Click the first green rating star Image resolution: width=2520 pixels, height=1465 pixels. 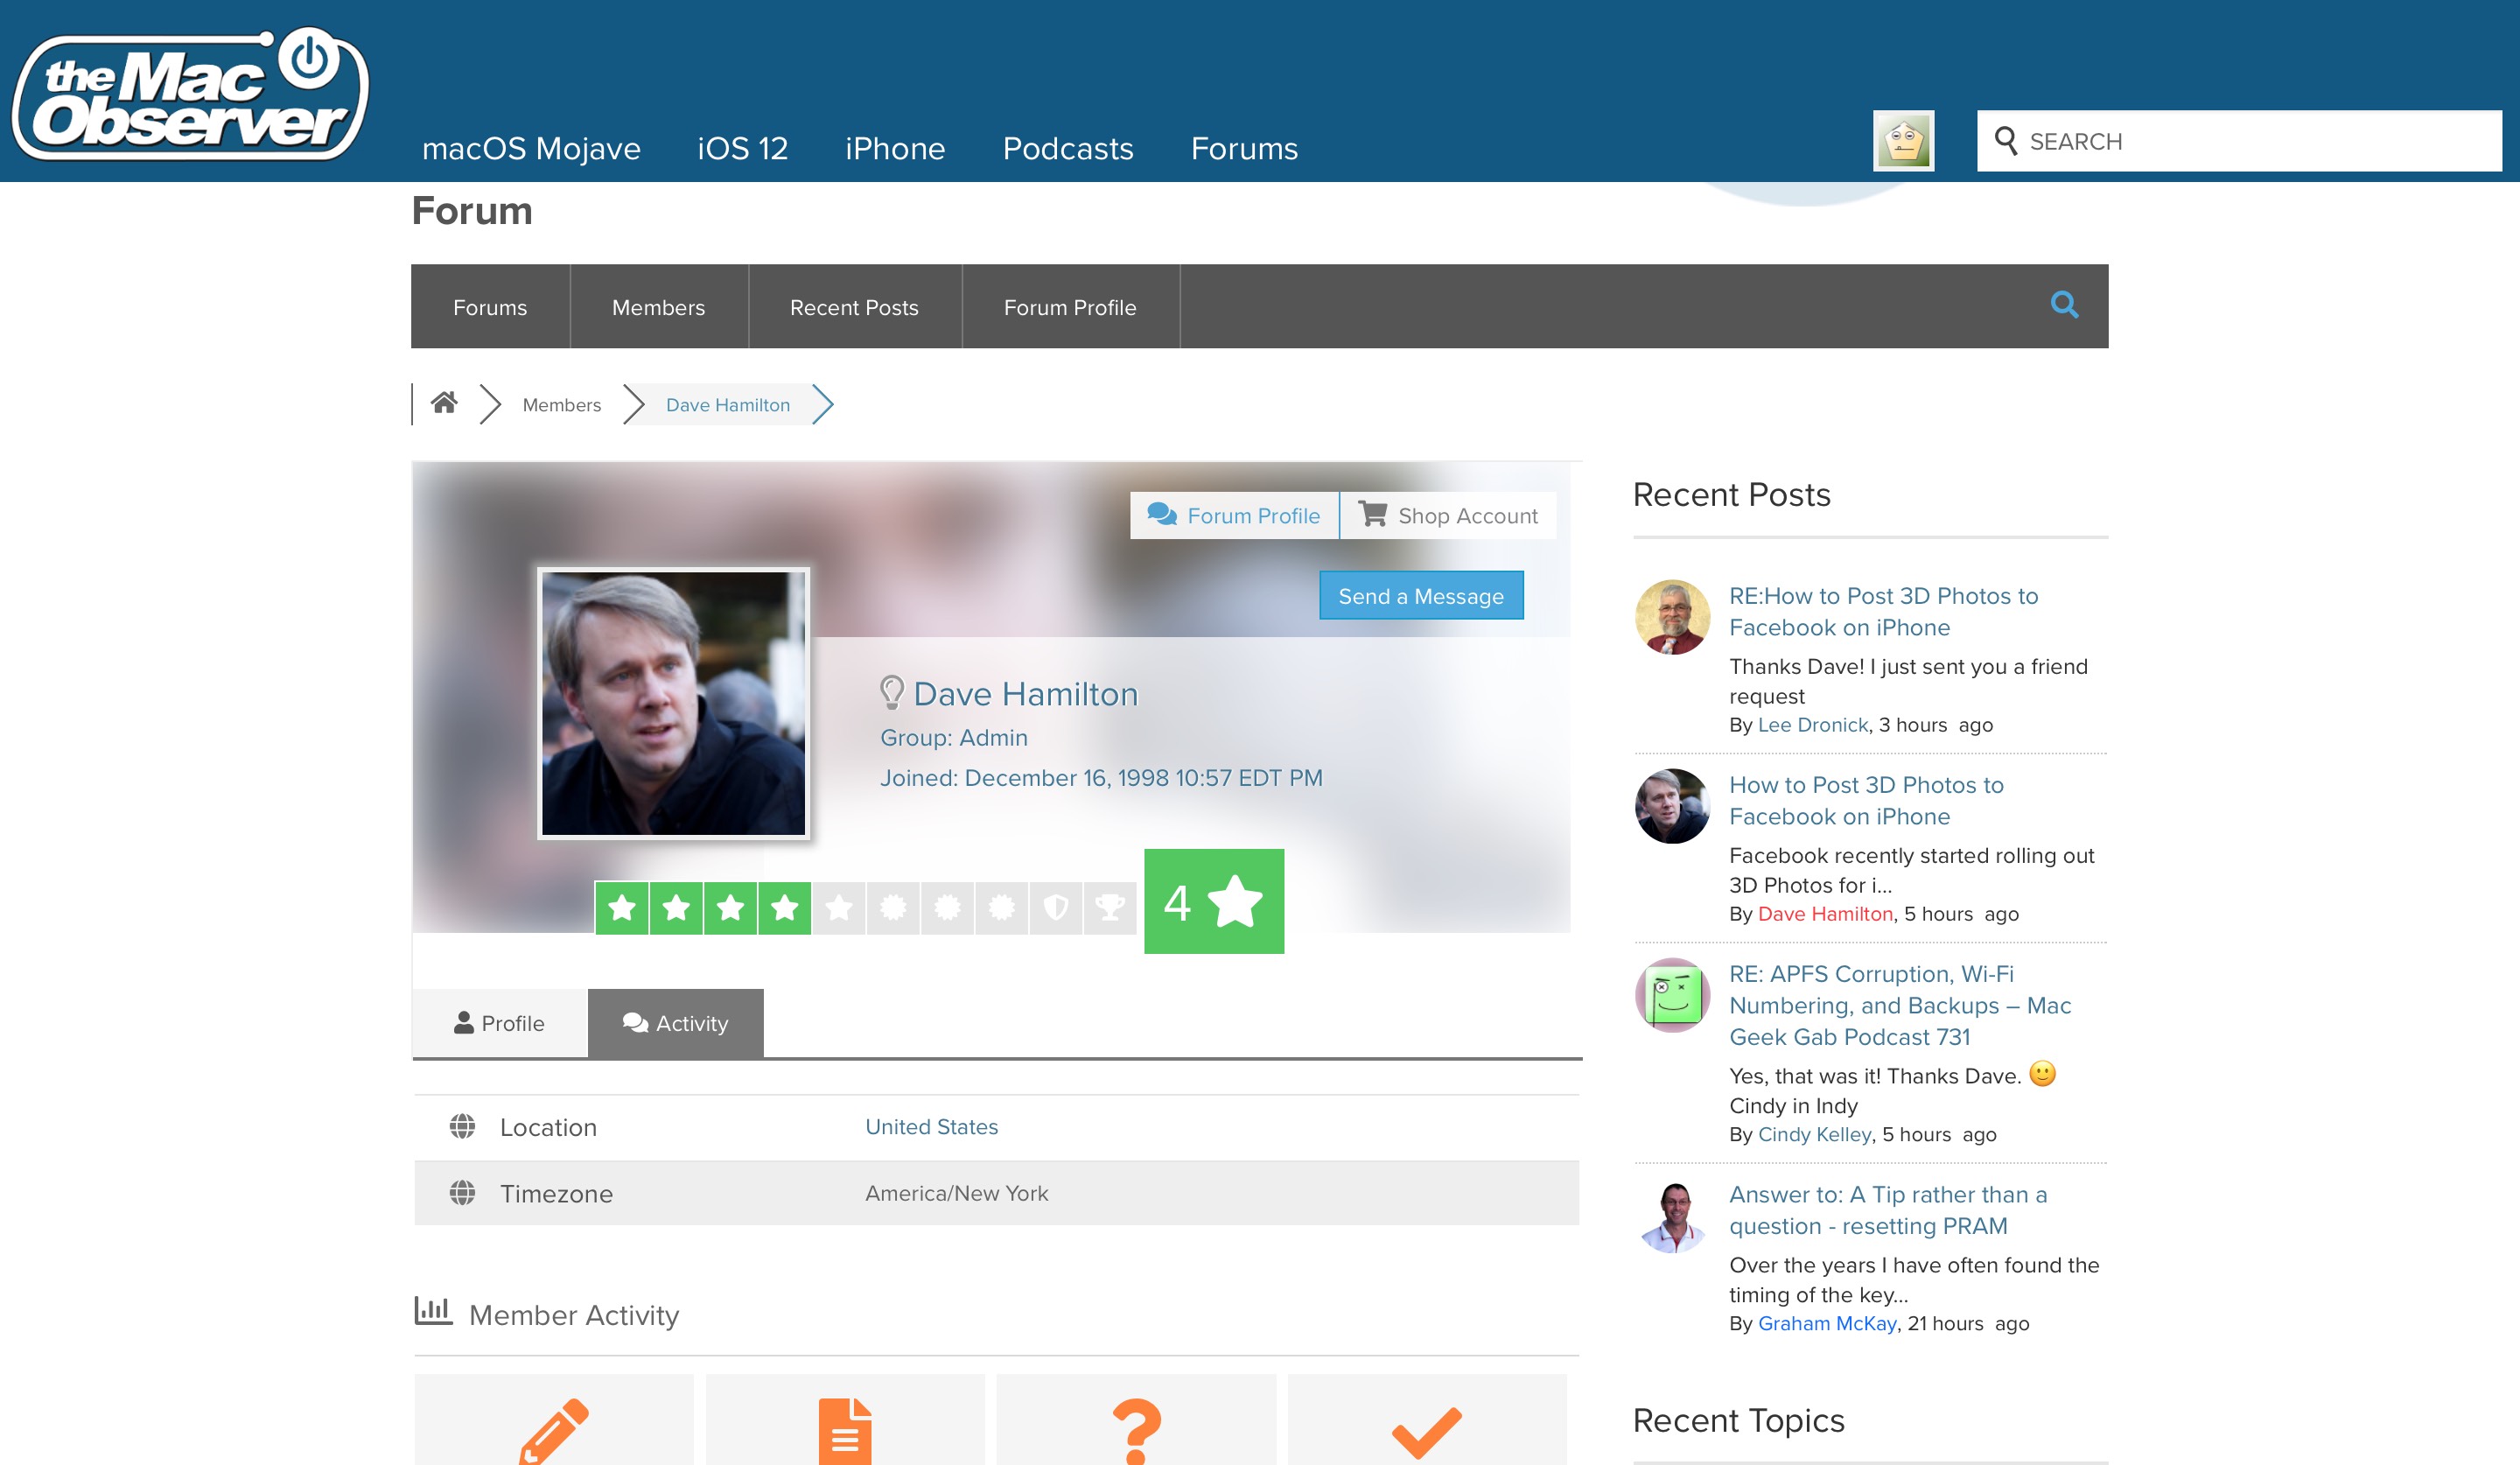point(622,908)
